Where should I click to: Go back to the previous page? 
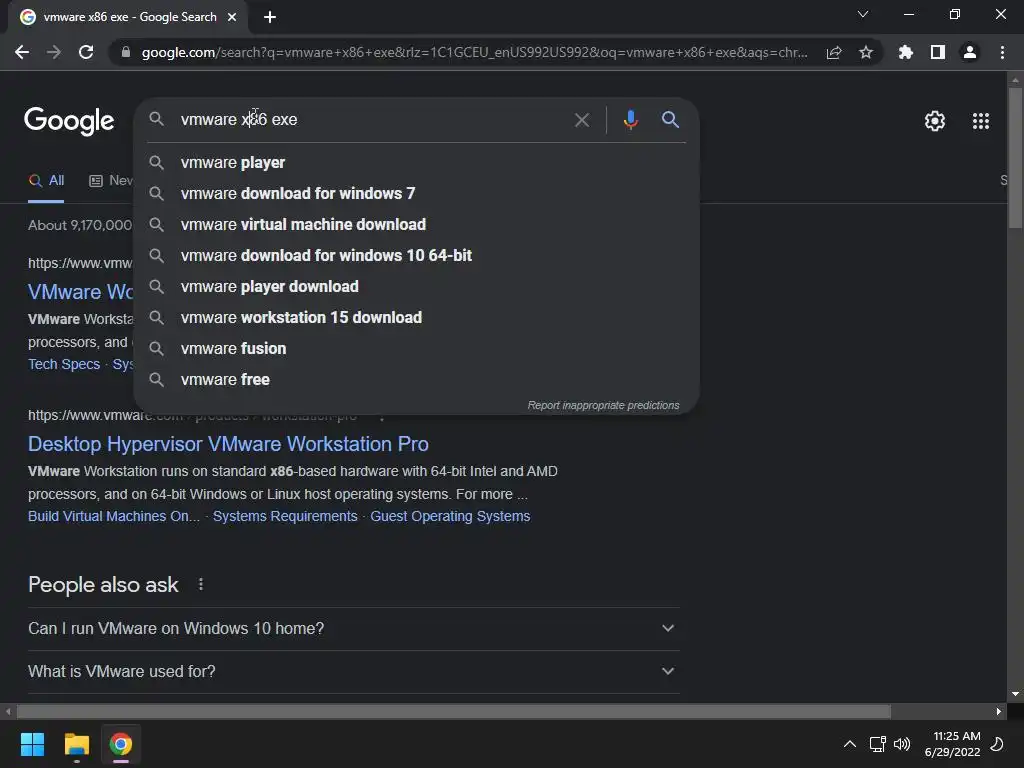22,52
